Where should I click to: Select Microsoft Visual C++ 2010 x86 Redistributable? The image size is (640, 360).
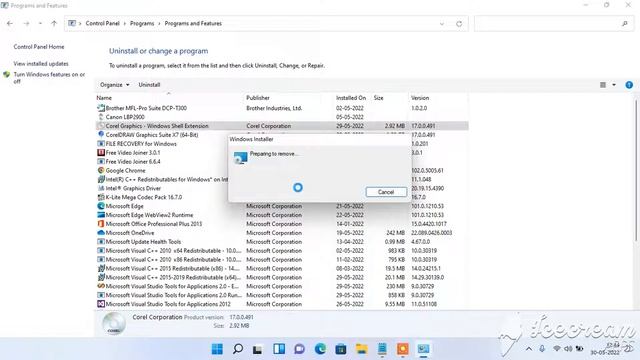click(173, 260)
